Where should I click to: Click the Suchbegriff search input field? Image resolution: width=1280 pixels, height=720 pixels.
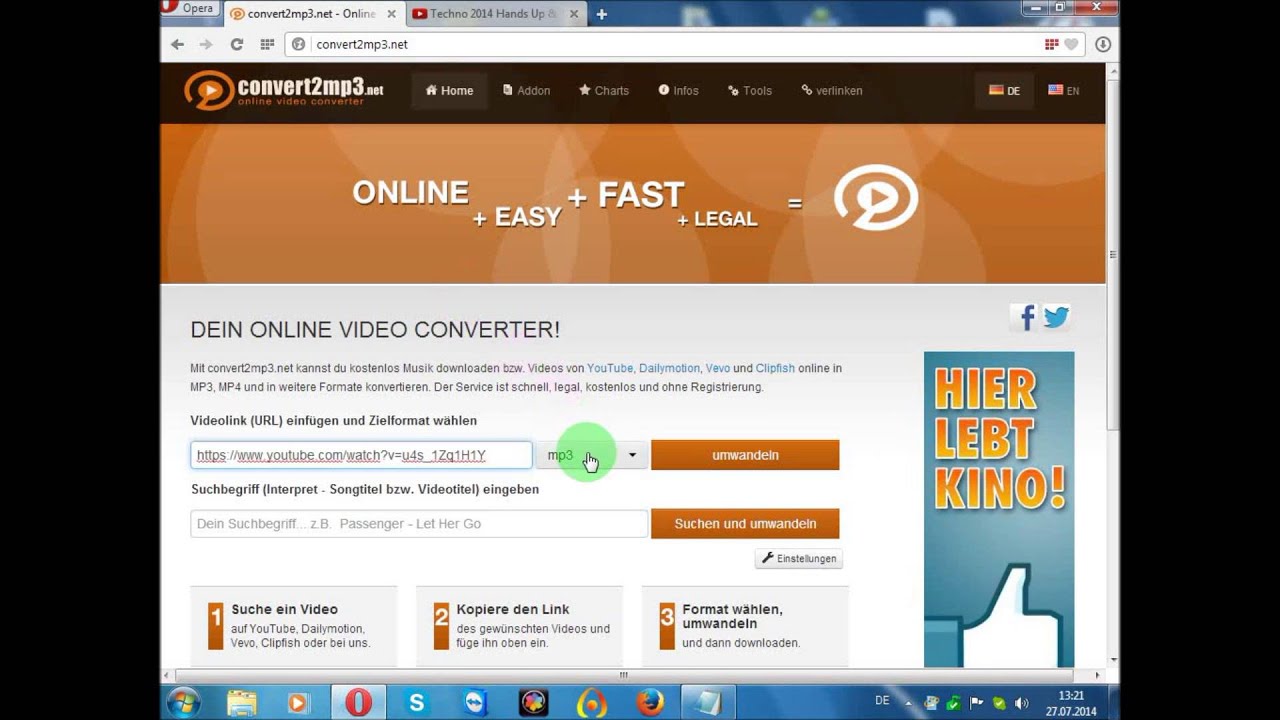pyautogui.click(x=419, y=524)
